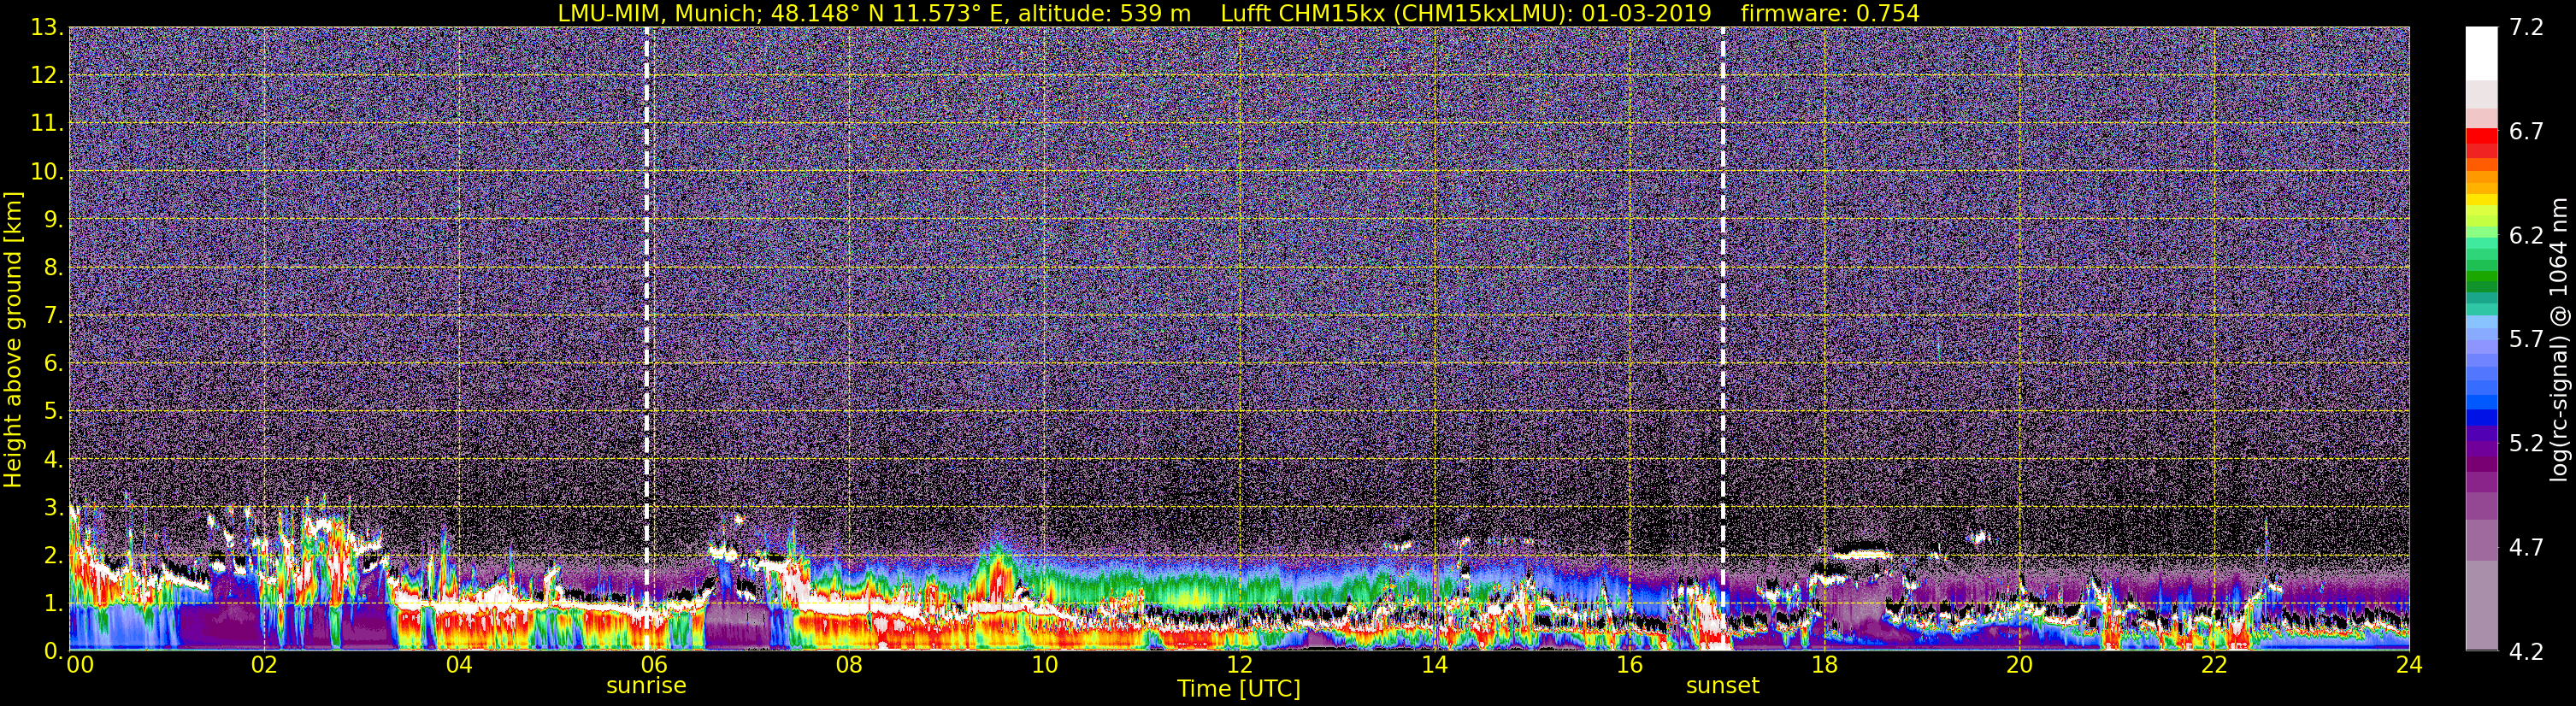Pick the red segment of the colorbar
The height and width of the screenshot is (706, 2576).
[2481, 137]
